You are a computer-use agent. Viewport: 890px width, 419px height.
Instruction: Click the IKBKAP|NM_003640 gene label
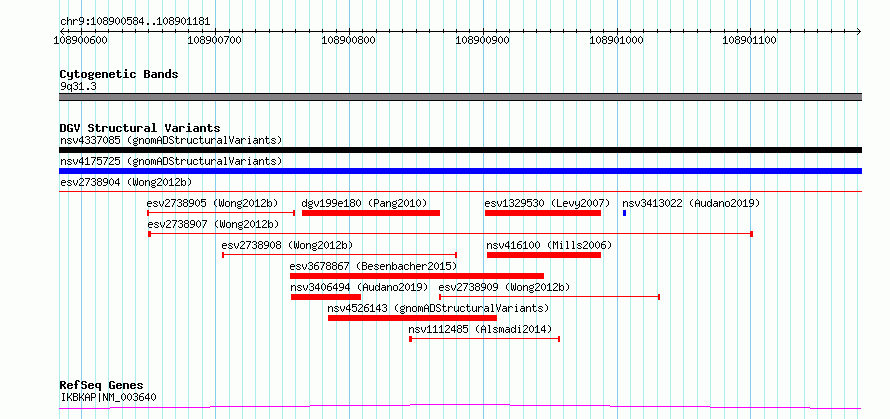point(108,397)
